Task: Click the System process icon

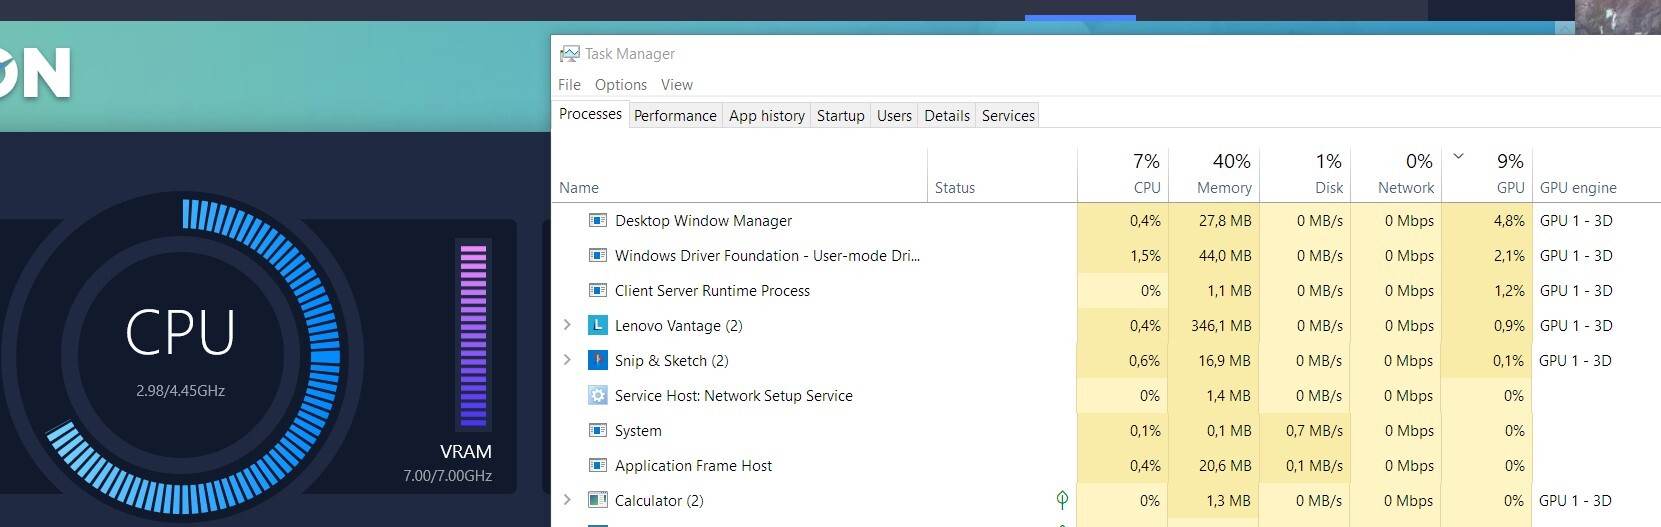Action: pyautogui.click(x=598, y=430)
